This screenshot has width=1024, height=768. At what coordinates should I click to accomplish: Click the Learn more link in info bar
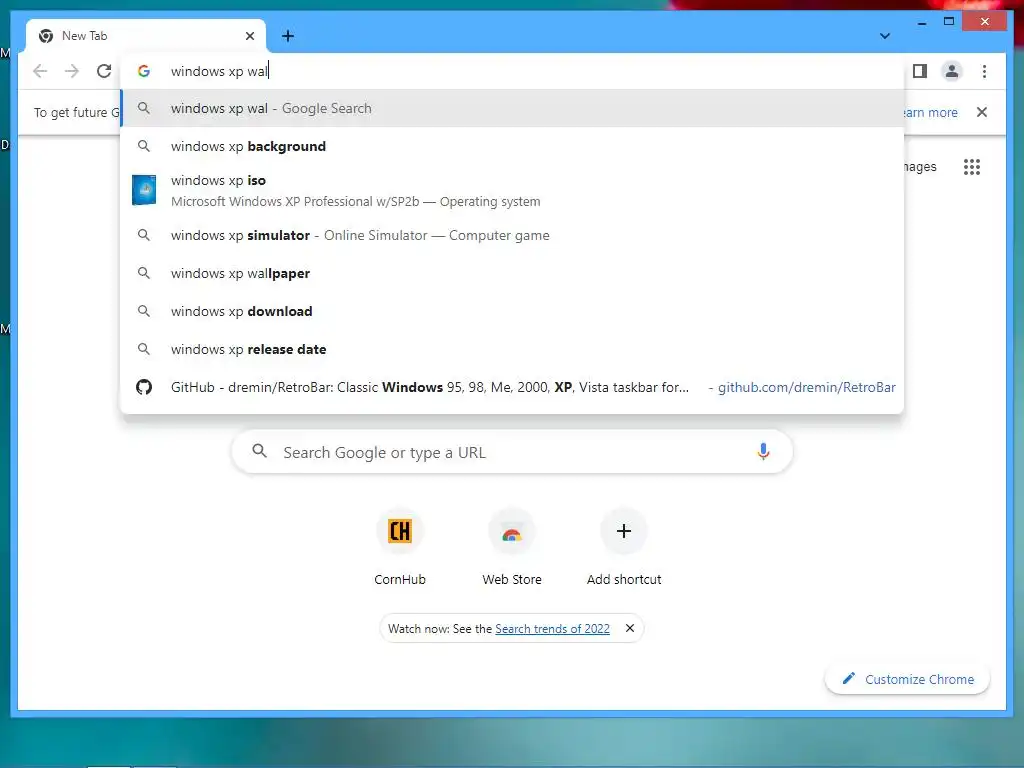930,112
